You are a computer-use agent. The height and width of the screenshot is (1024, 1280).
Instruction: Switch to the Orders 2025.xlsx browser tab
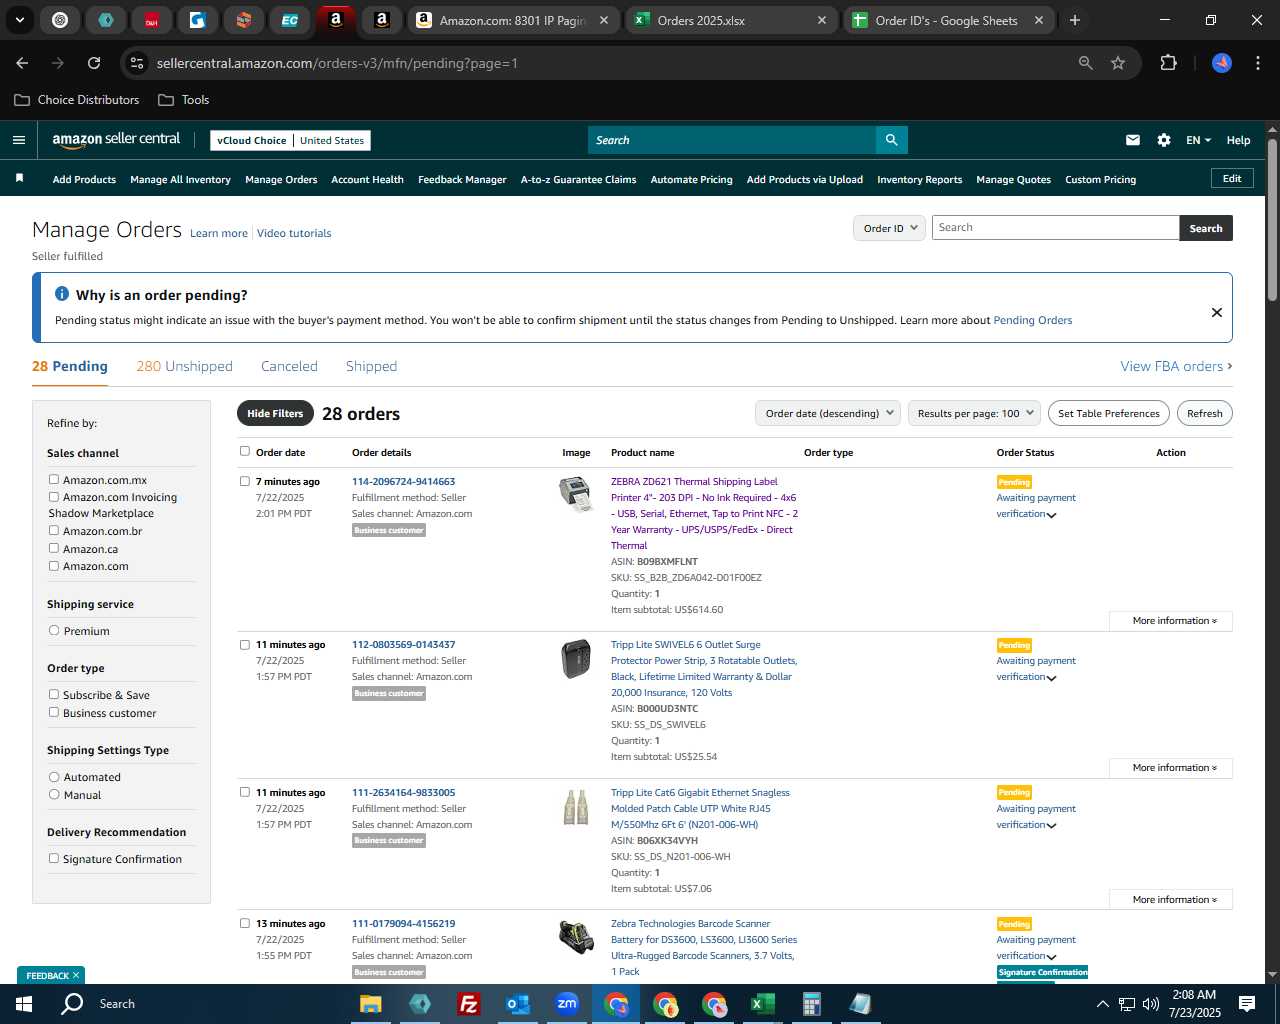coord(730,20)
